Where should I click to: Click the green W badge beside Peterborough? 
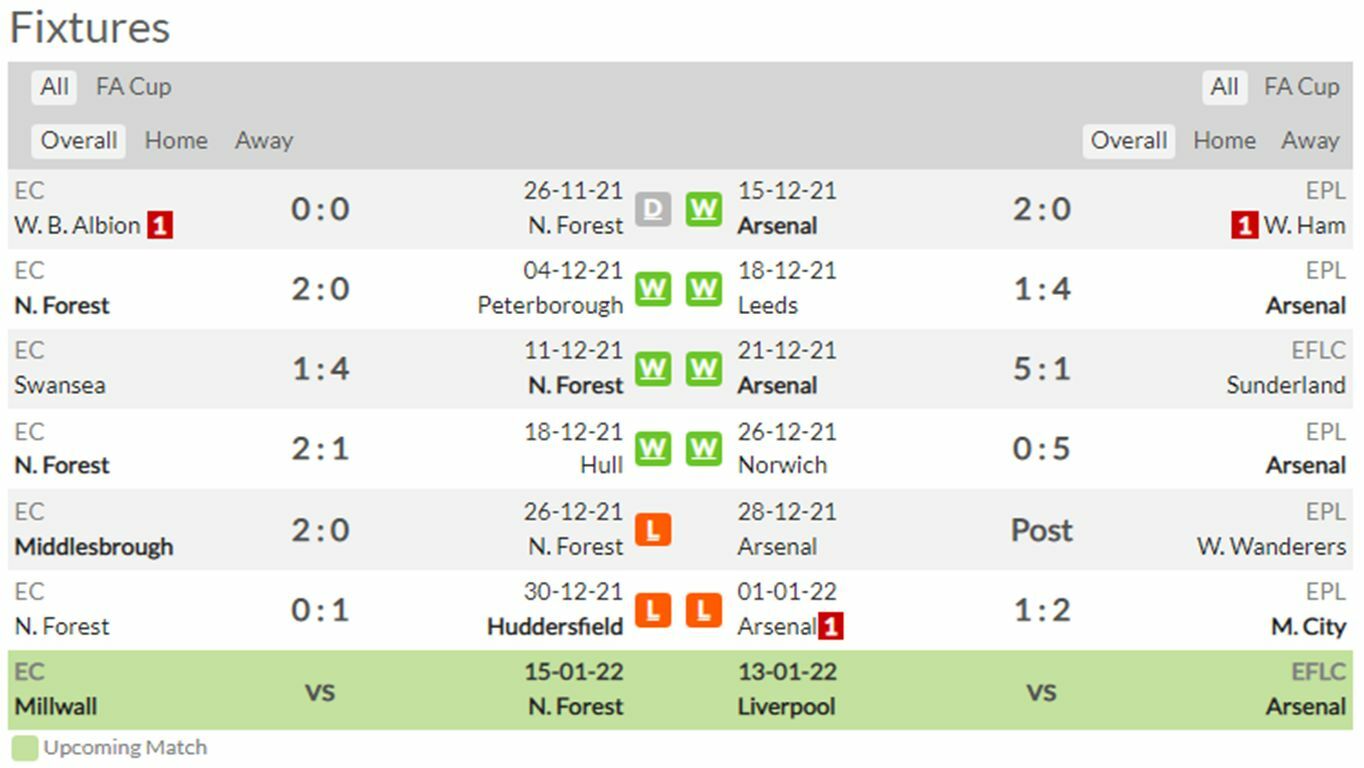653,289
